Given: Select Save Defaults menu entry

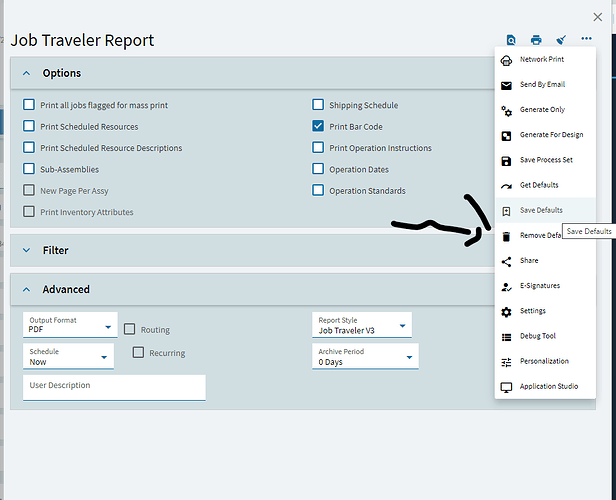Looking at the screenshot, I should pyautogui.click(x=545, y=210).
